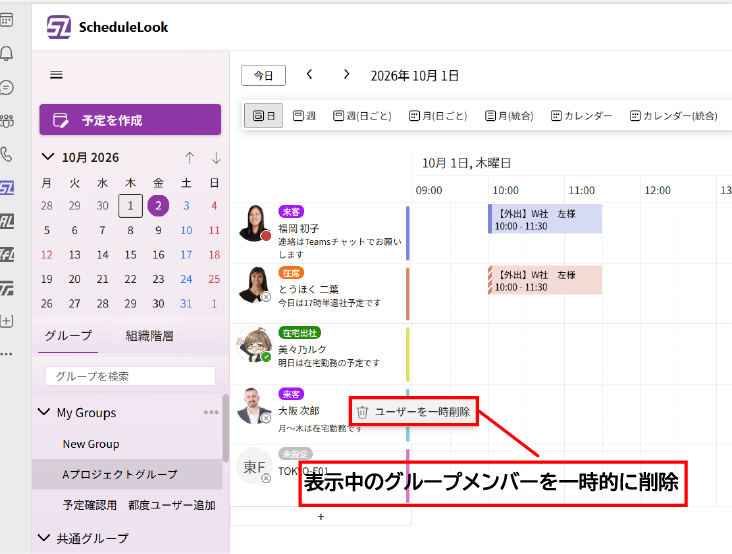Open the chat bubble icon in left rail
The image size is (732, 554).
coord(7,87)
